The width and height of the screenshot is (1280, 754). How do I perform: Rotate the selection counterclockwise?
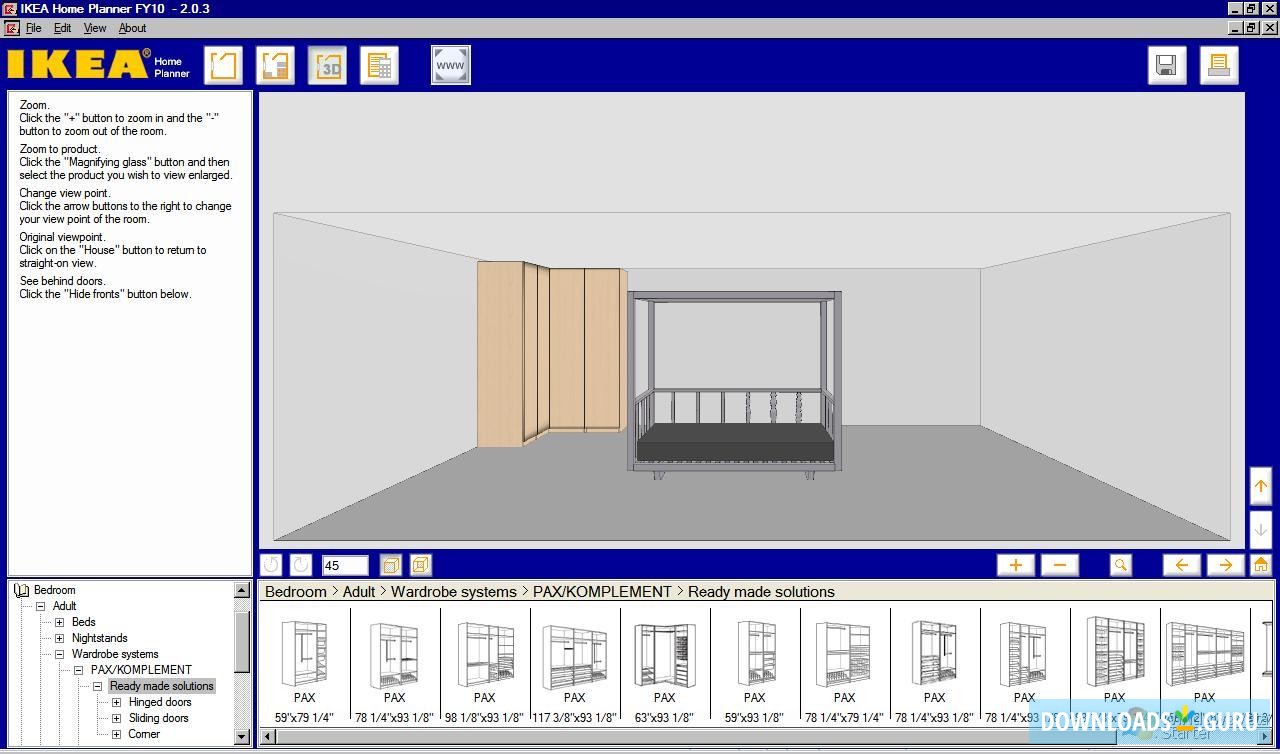(270, 565)
